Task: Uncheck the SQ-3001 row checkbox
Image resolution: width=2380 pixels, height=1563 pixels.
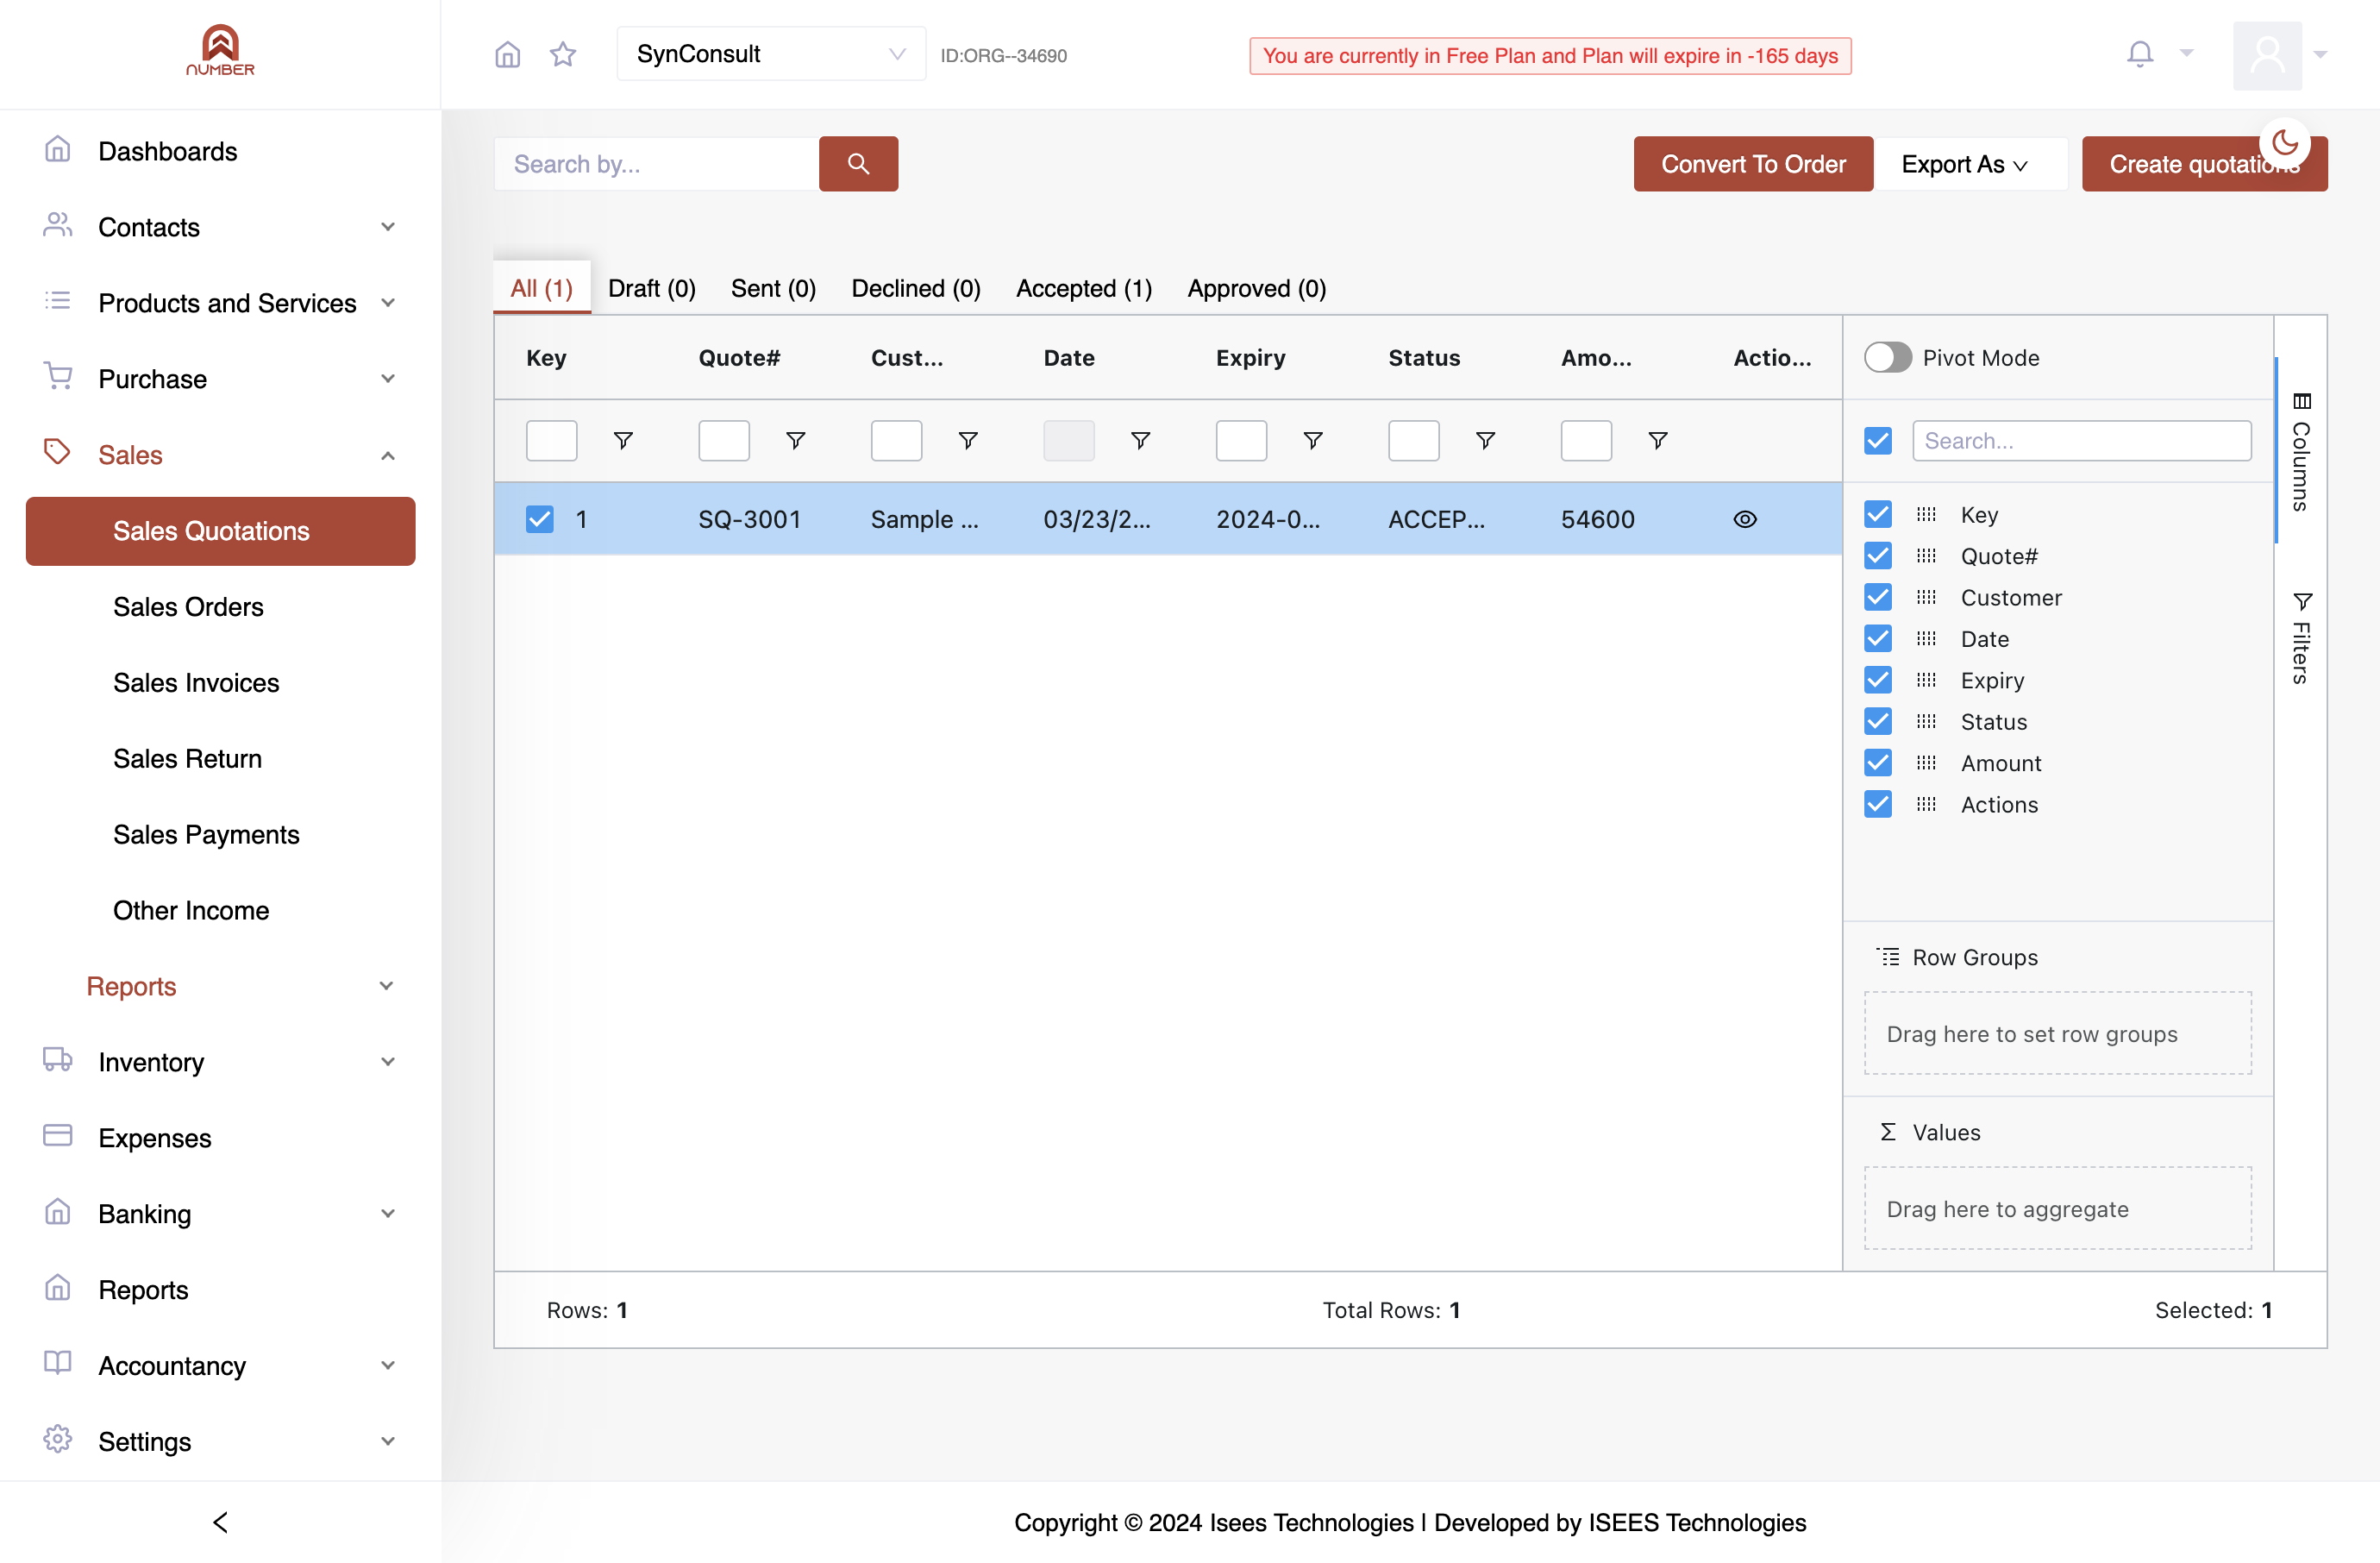Action: 539,519
